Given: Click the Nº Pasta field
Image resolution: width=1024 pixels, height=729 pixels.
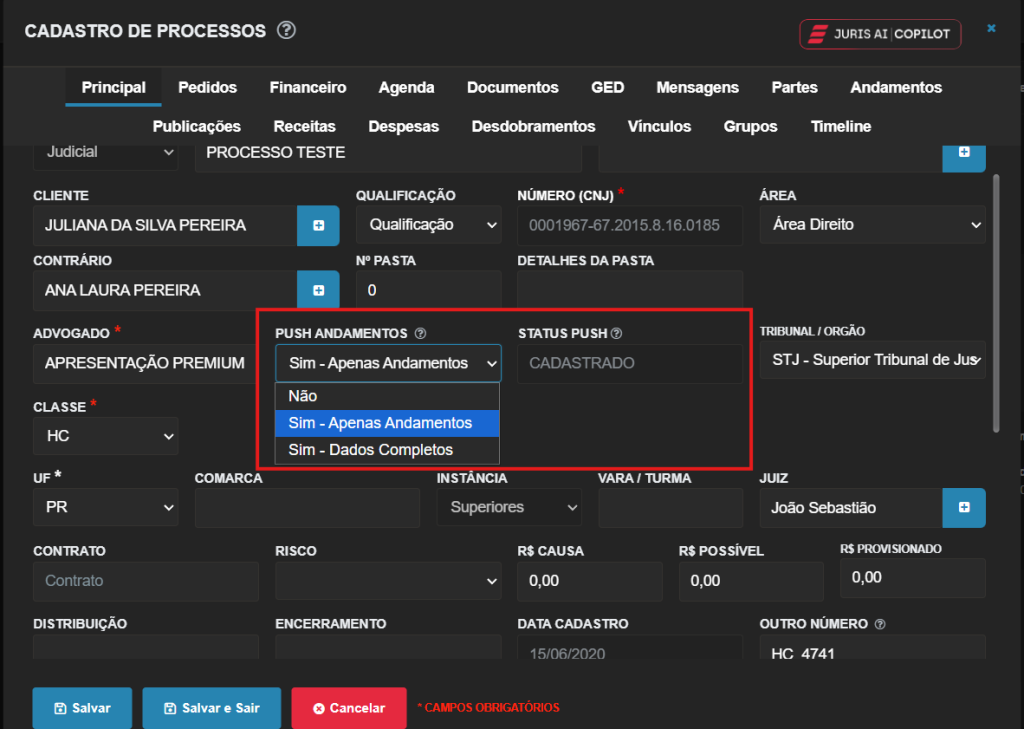Looking at the screenshot, I should click(x=428, y=289).
